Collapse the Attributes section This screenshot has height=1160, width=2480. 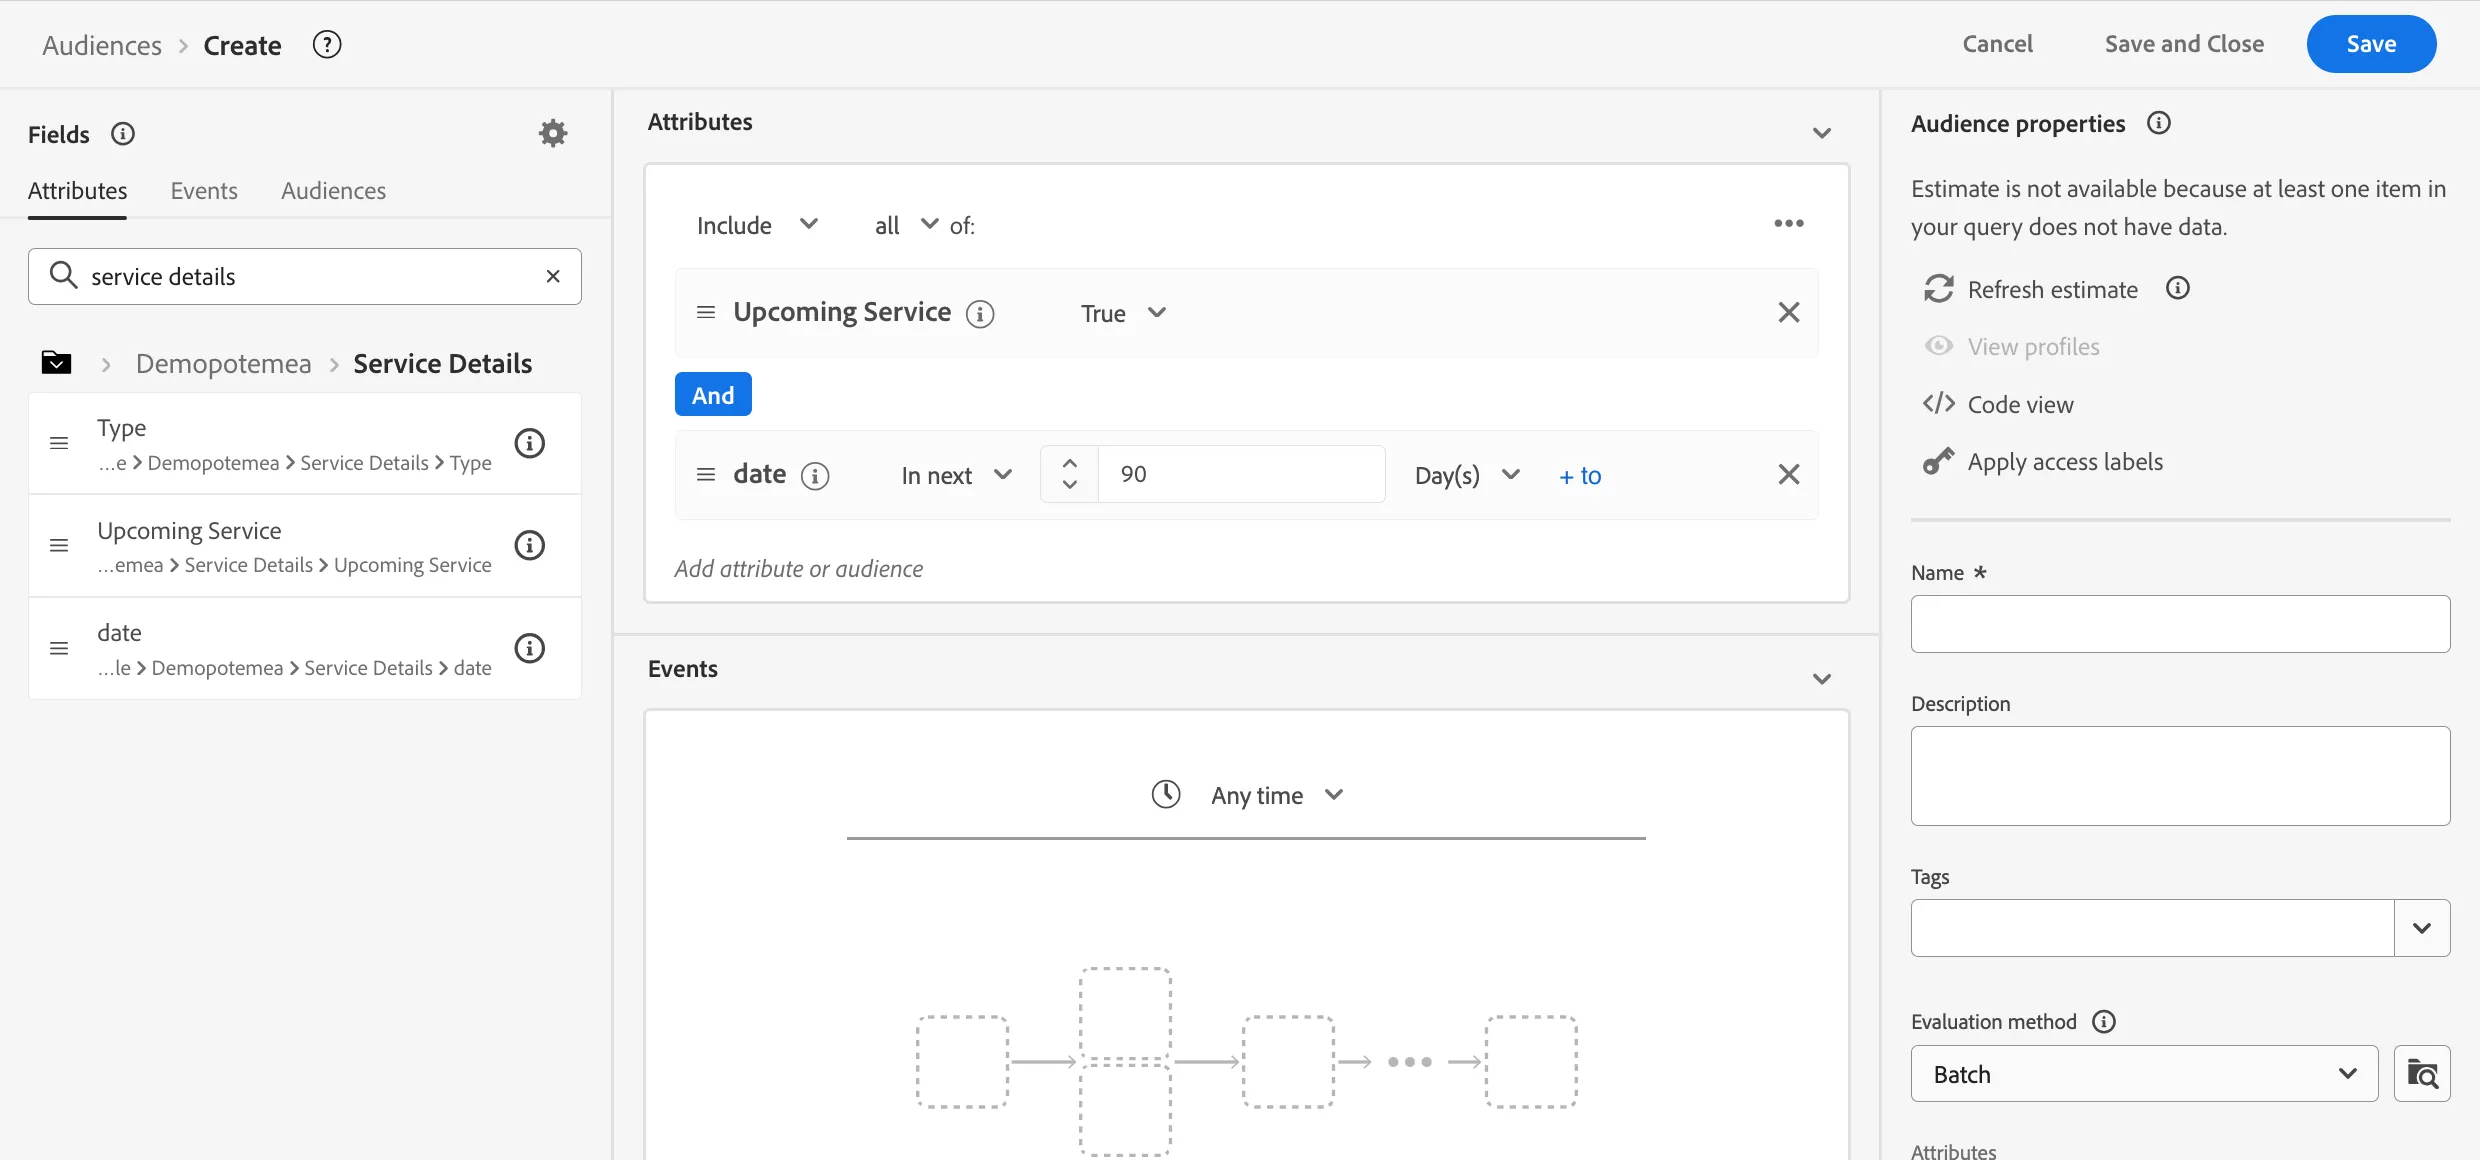[x=1822, y=133]
